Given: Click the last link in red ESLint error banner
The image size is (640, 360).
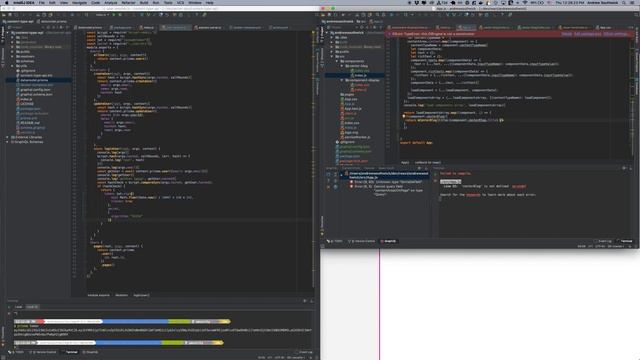Looking at the screenshot, I should (x=616, y=34).
